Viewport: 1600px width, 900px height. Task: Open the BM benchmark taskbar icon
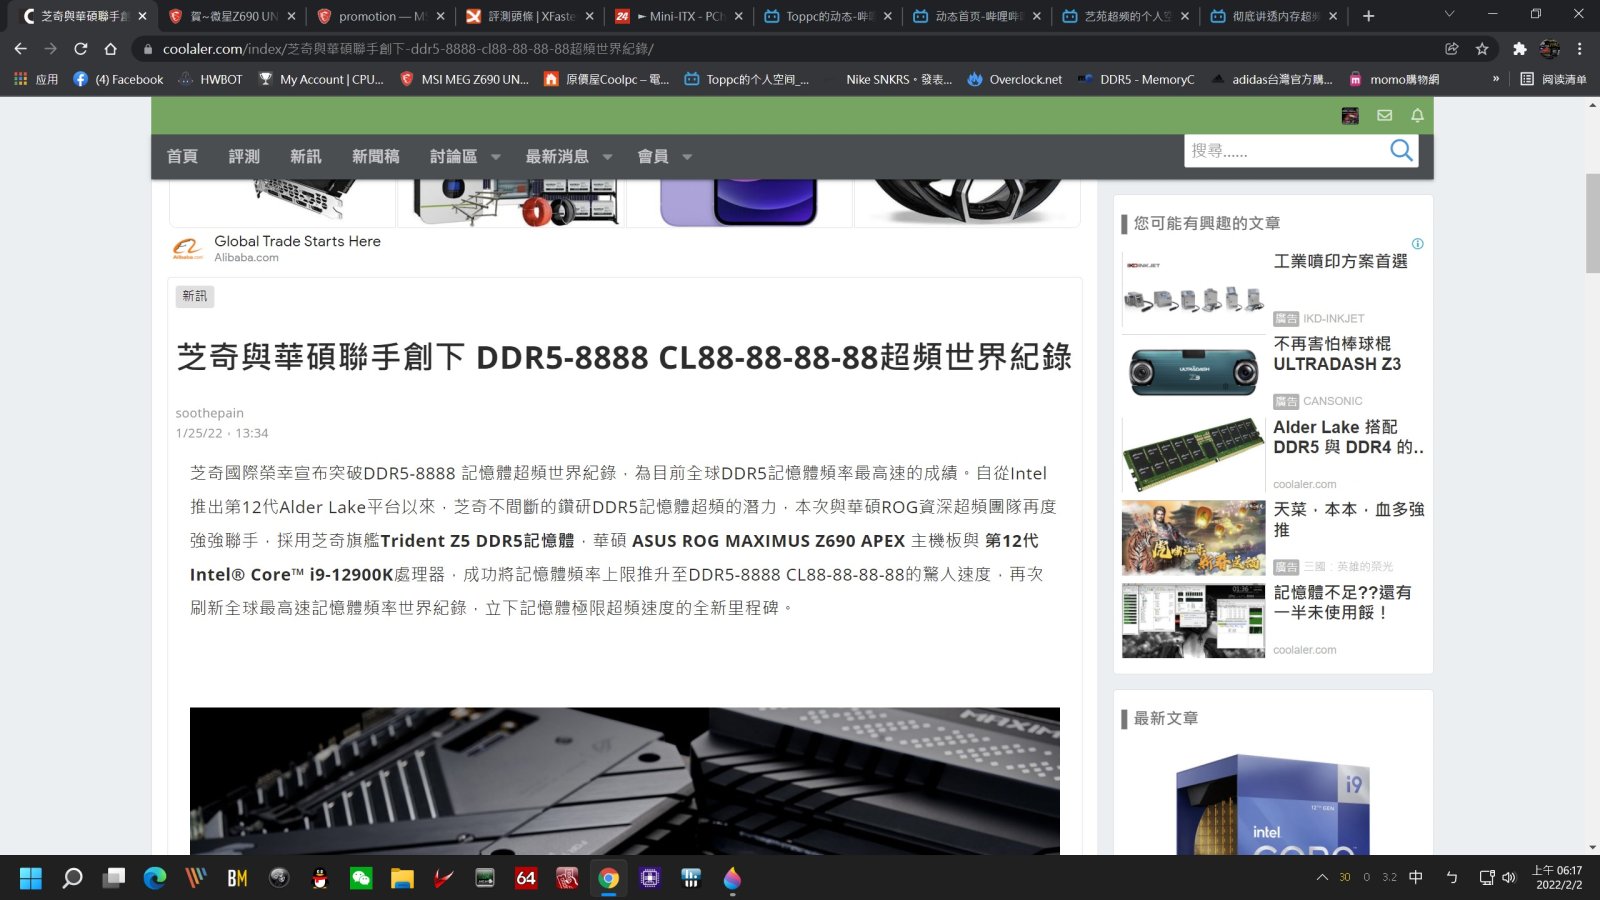(237, 878)
